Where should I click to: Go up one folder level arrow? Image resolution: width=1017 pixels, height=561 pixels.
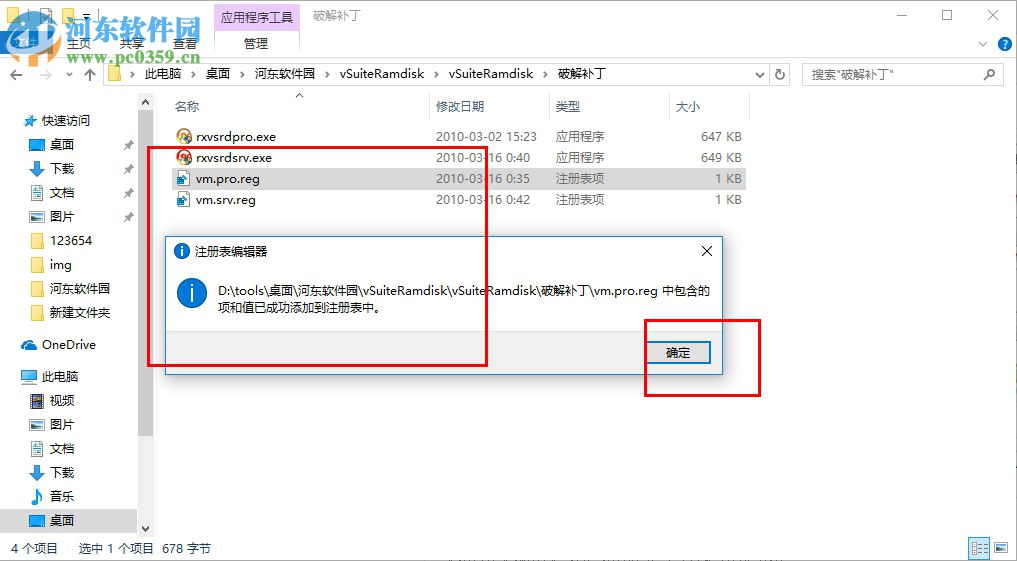[x=90, y=75]
